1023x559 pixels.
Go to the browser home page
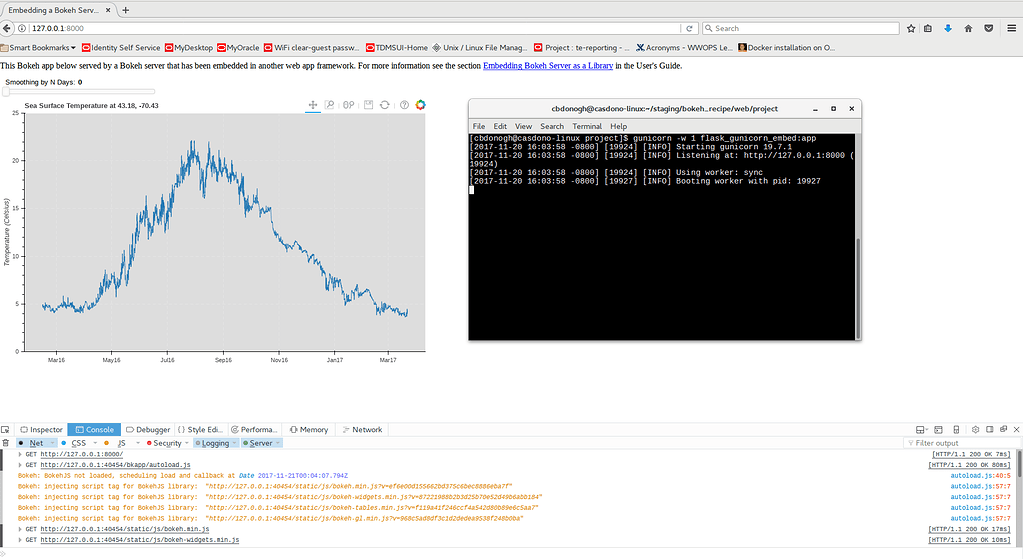tap(968, 29)
